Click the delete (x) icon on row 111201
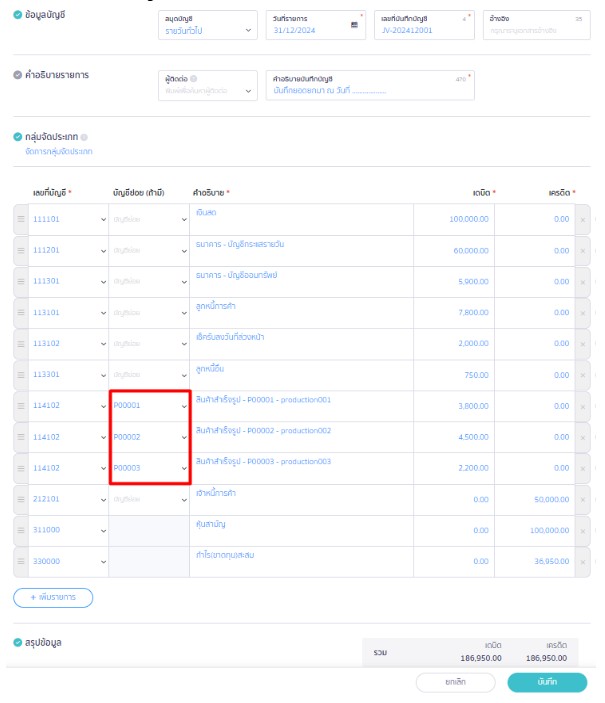Image resolution: width=605 pixels, height=703 pixels. coord(583,250)
